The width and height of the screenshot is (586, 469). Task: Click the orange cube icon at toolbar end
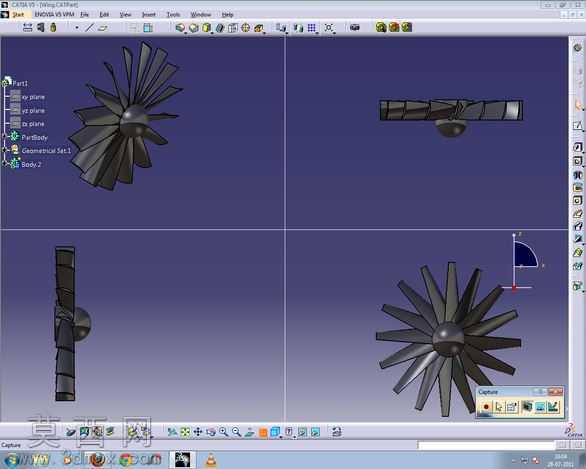coord(394,27)
